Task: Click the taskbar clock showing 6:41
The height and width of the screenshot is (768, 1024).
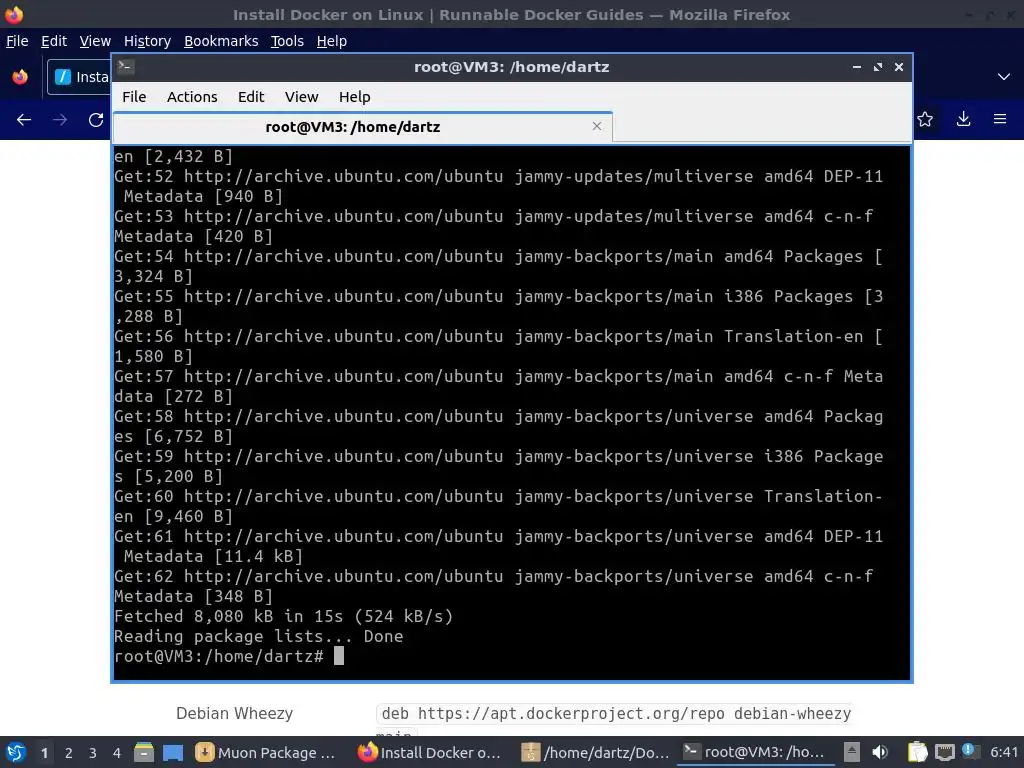Action: (1004, 752)
